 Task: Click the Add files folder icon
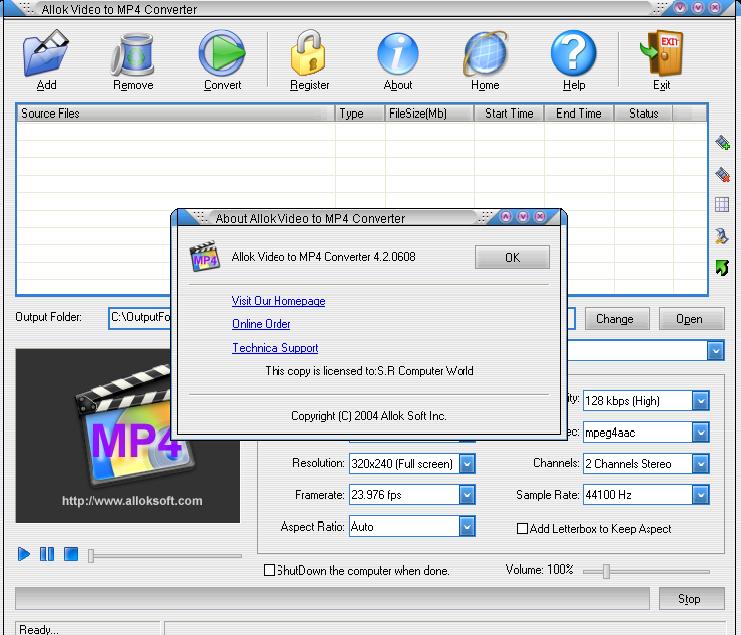point(46,53)
